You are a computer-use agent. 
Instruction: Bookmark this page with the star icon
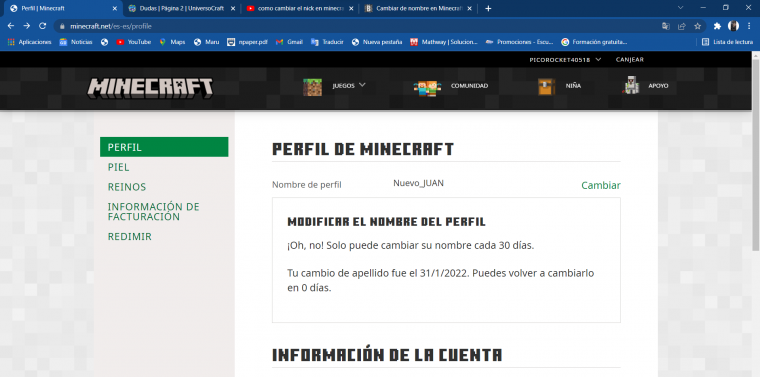coord(697,26)
